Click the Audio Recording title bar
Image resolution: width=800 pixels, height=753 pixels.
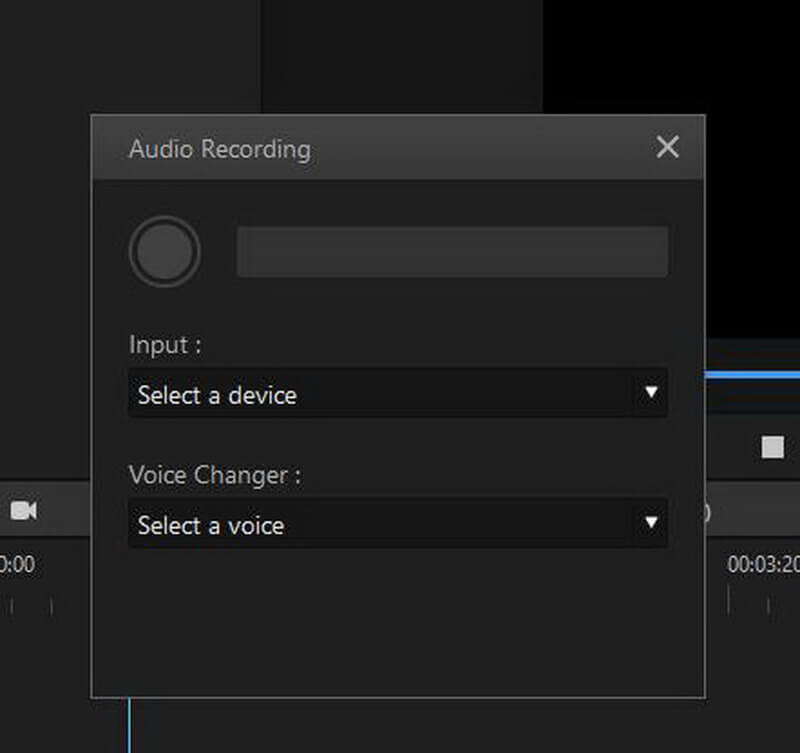point(398,148)
